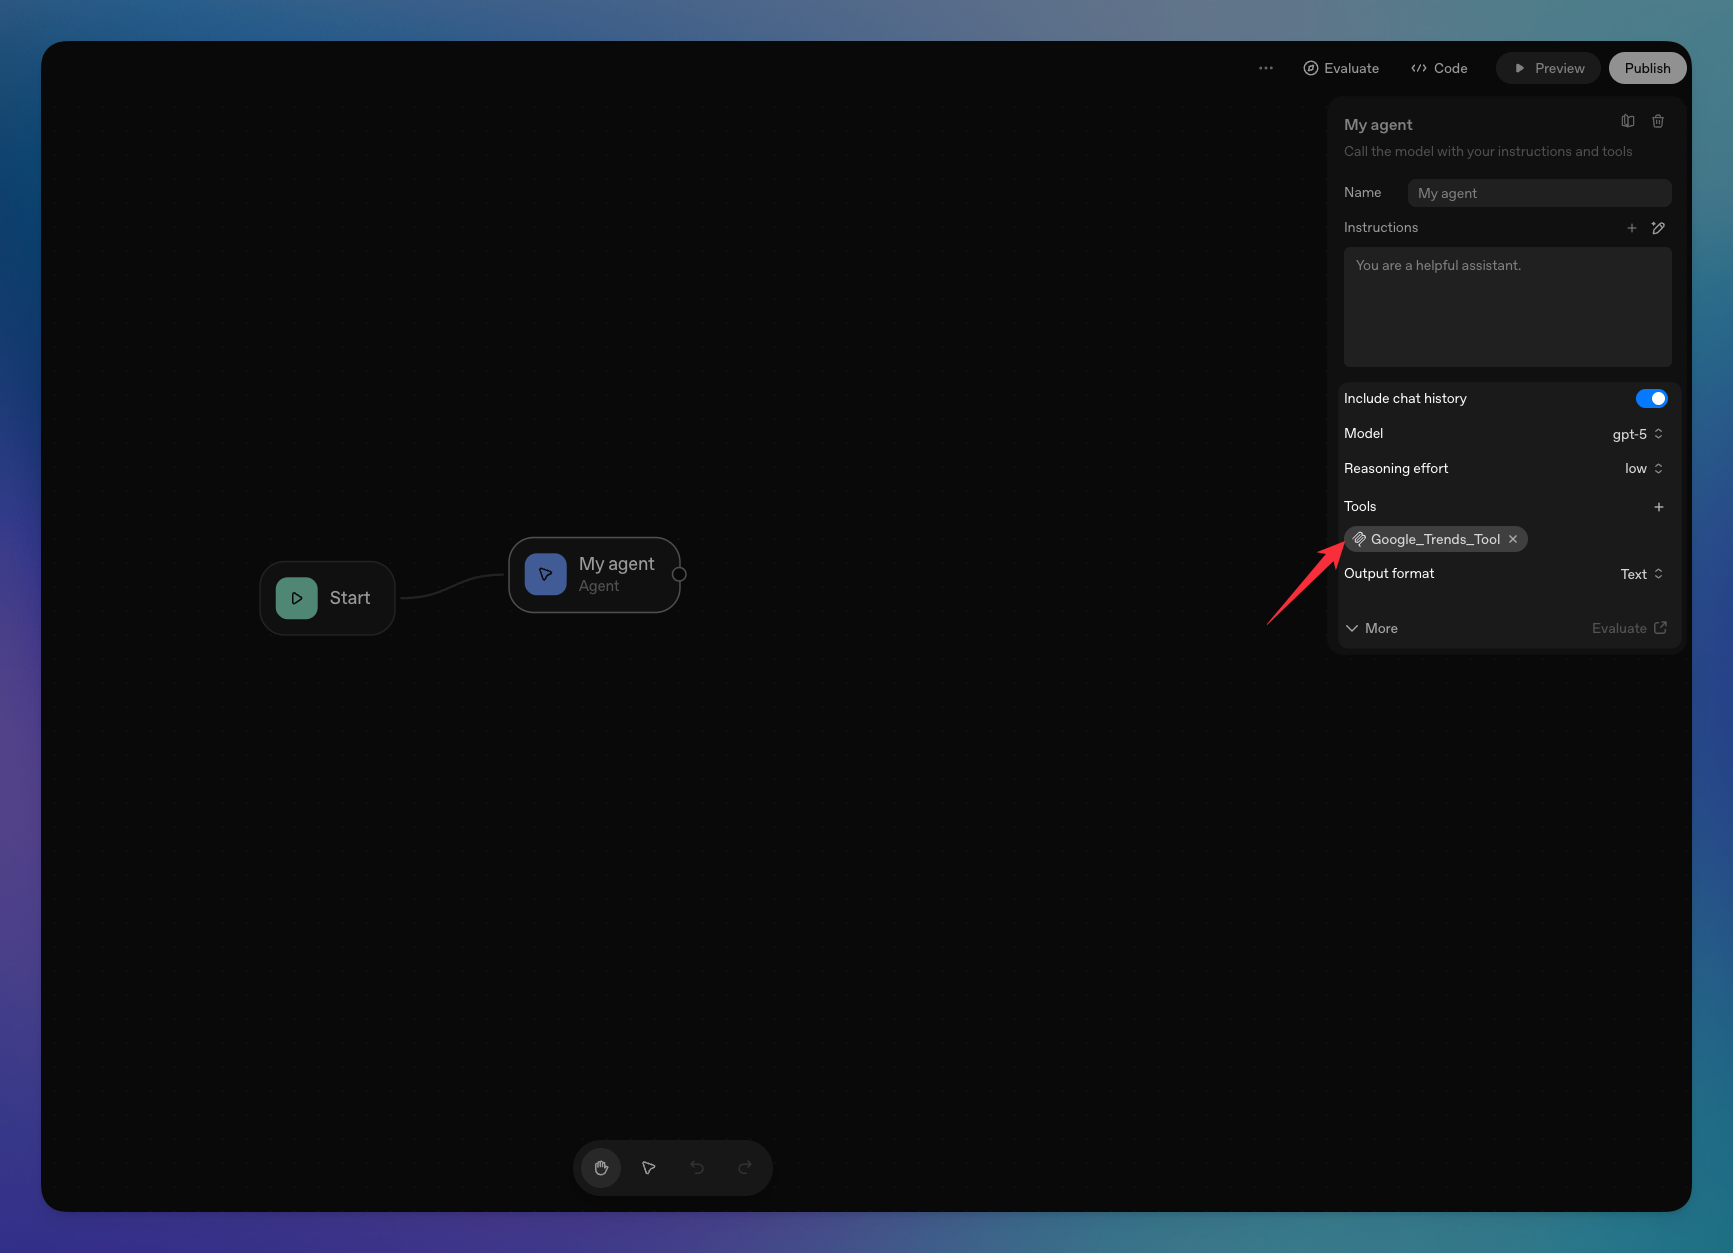Remove the Google_Trends_Tool chip
1733x1253 pixels.
click(x=1513, y=539)
